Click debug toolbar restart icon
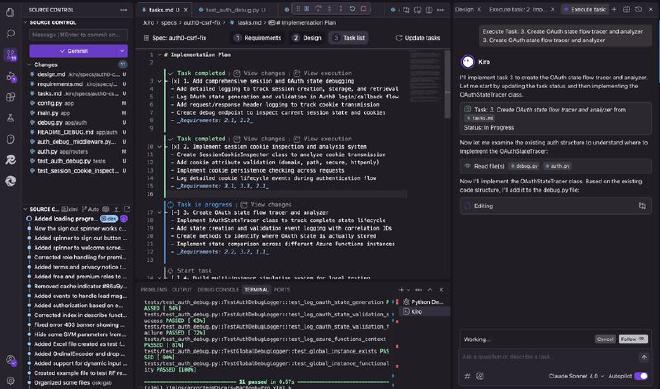The image size is (660, 389). (352, 9)
